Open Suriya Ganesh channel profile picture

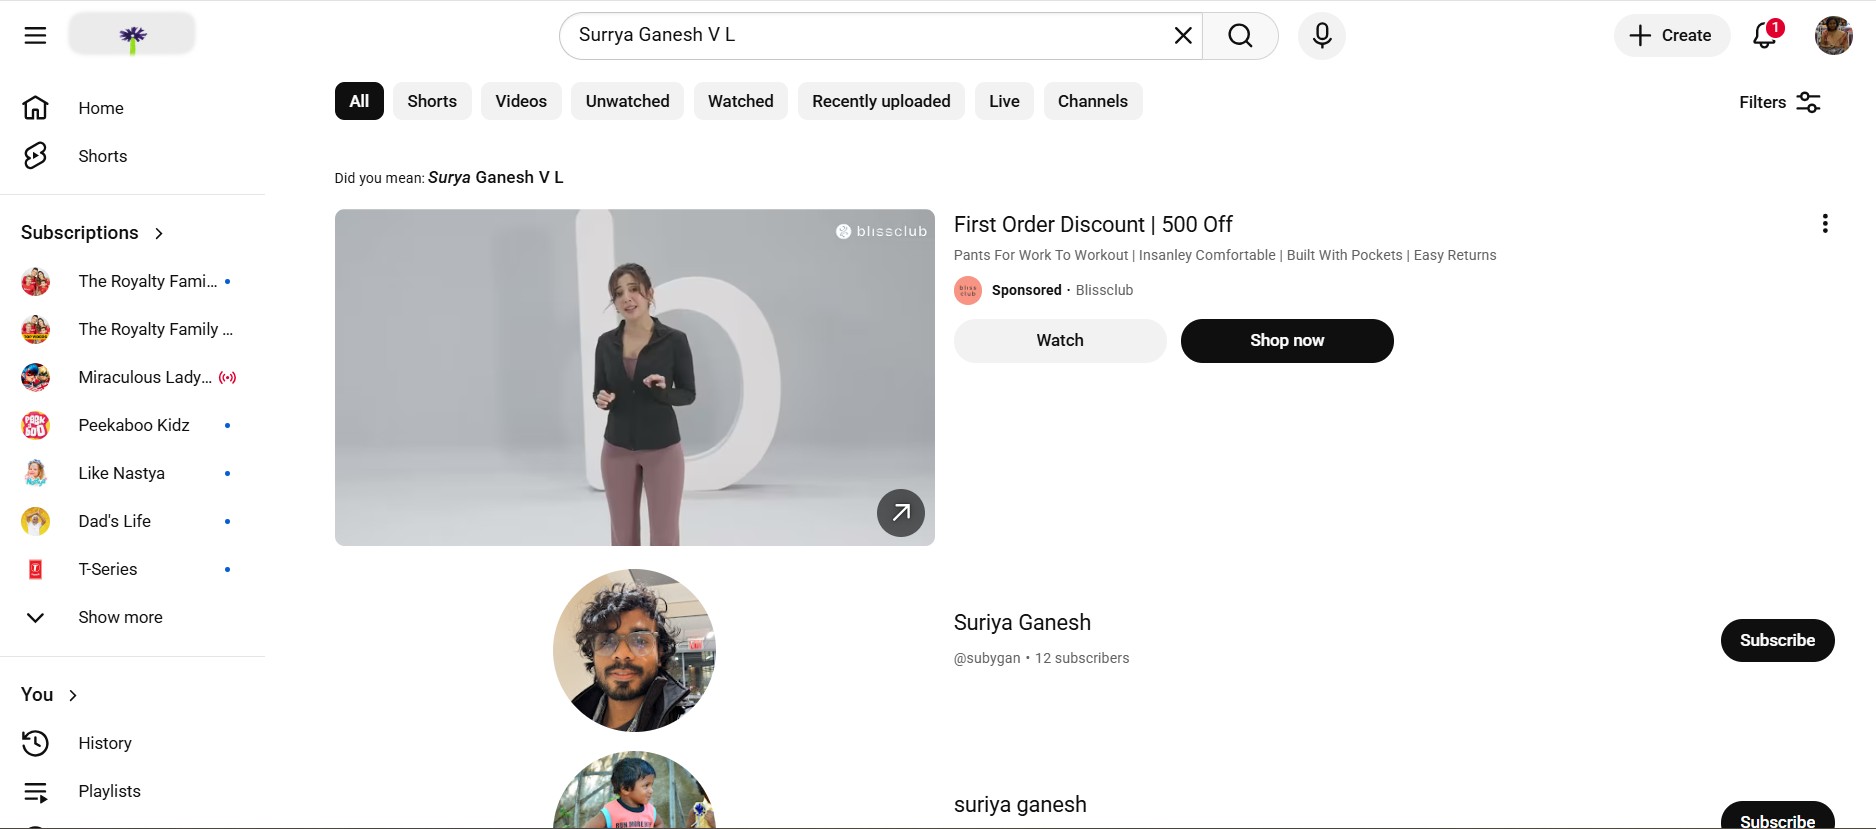coord(634,650)
